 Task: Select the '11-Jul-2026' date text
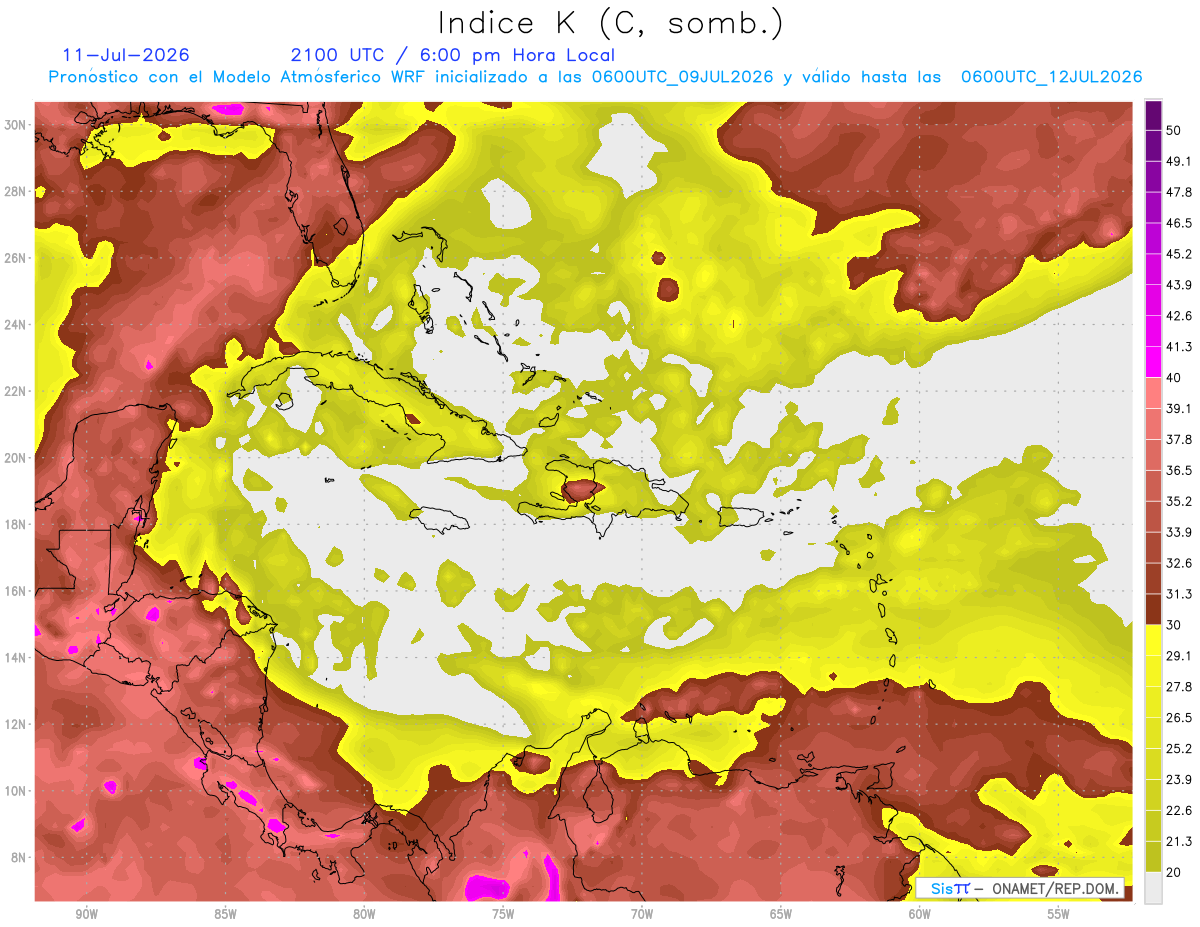tap(126, 55)
